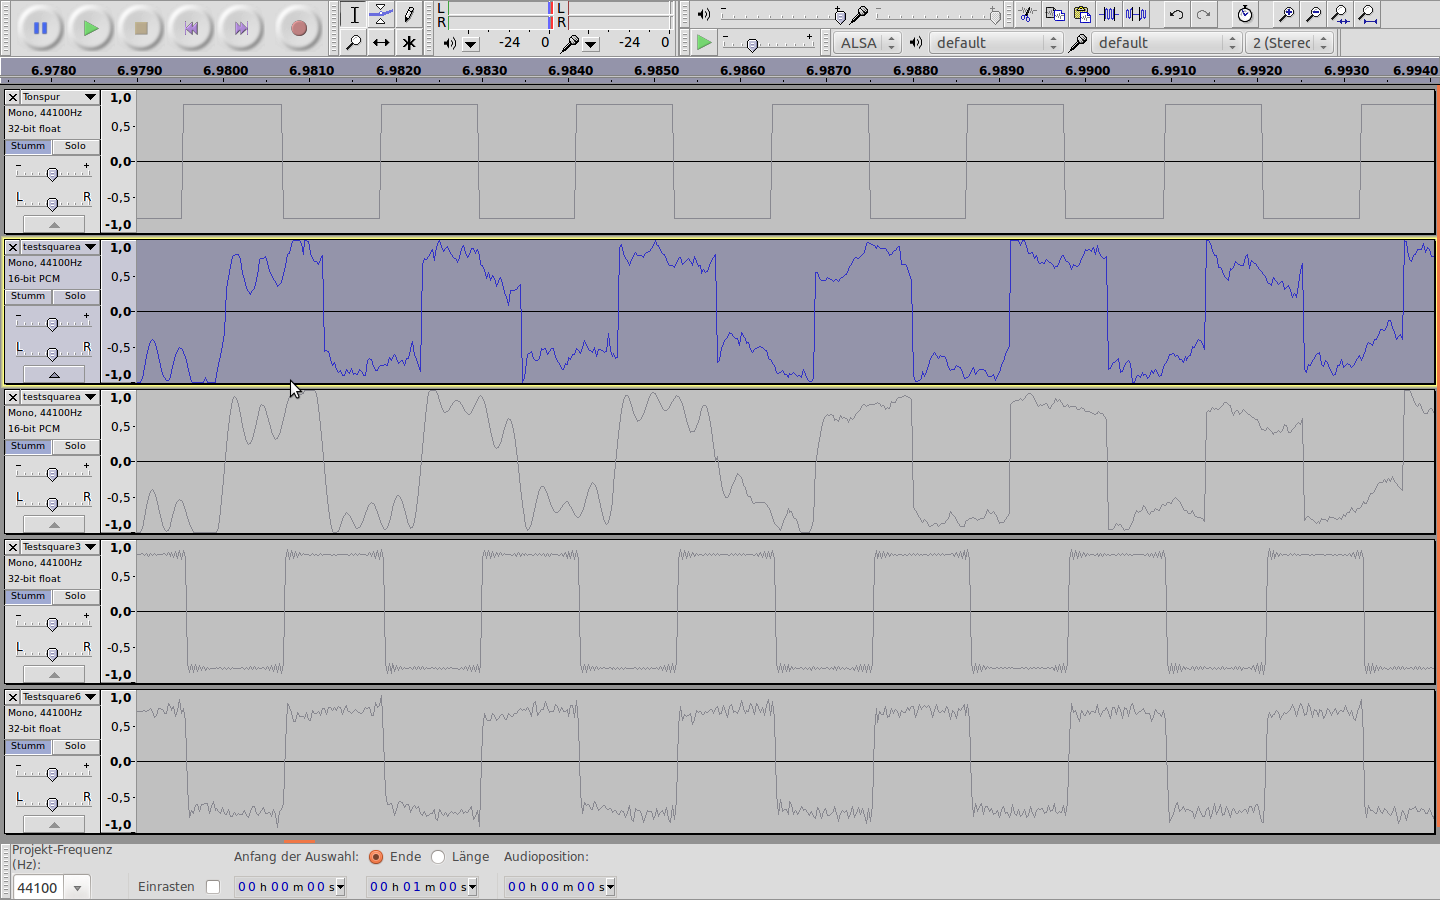The height and width of the screenshot is (900, 1440).
Task: Mute the Testsquare3 track
Action: click(28, 596)
